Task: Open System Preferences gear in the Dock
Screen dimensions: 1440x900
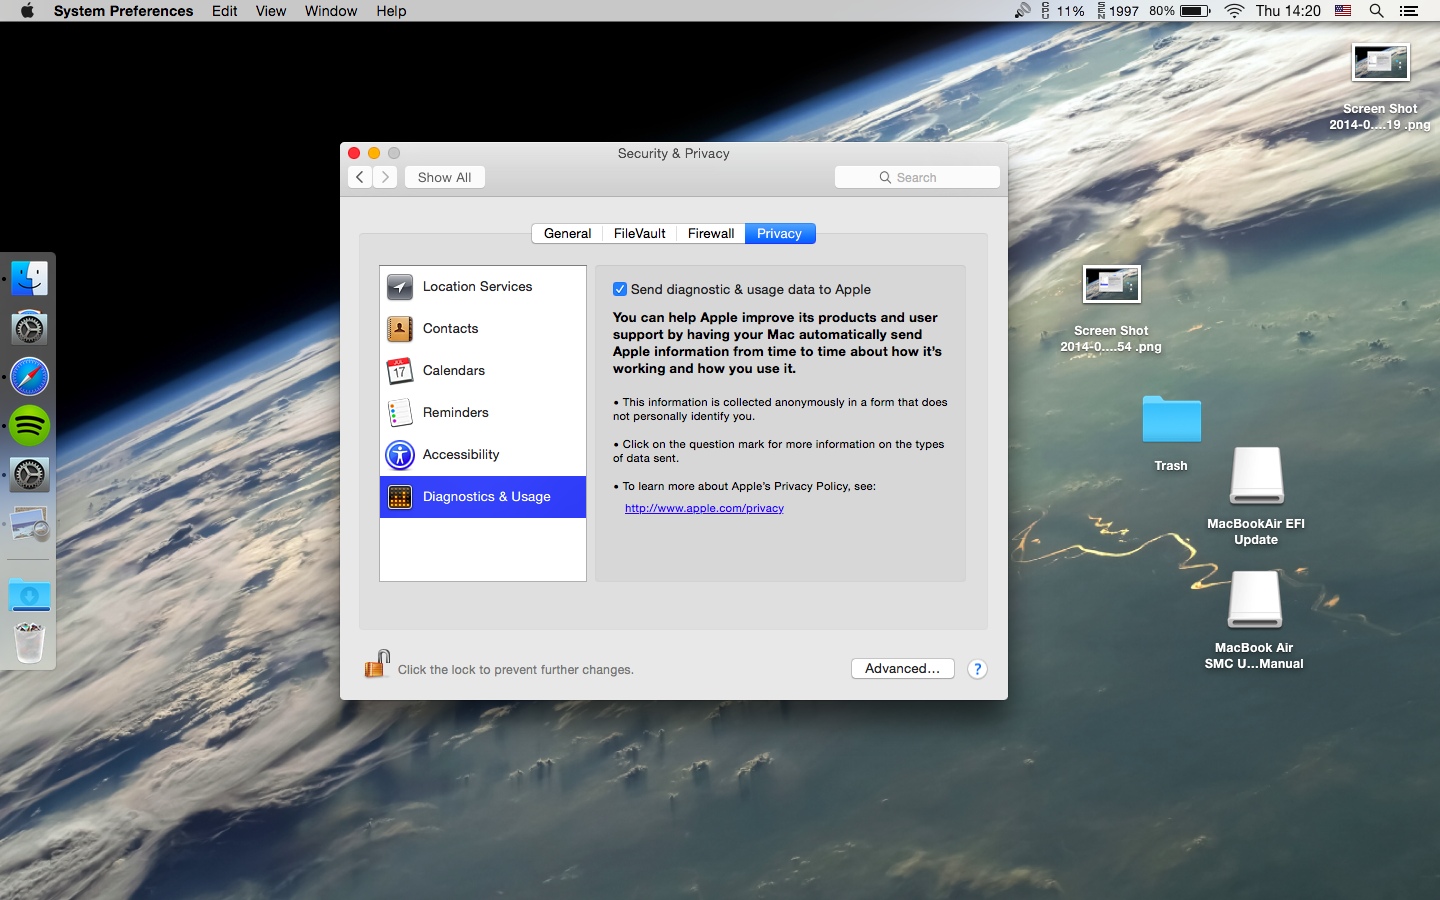Action: point(29,475)
